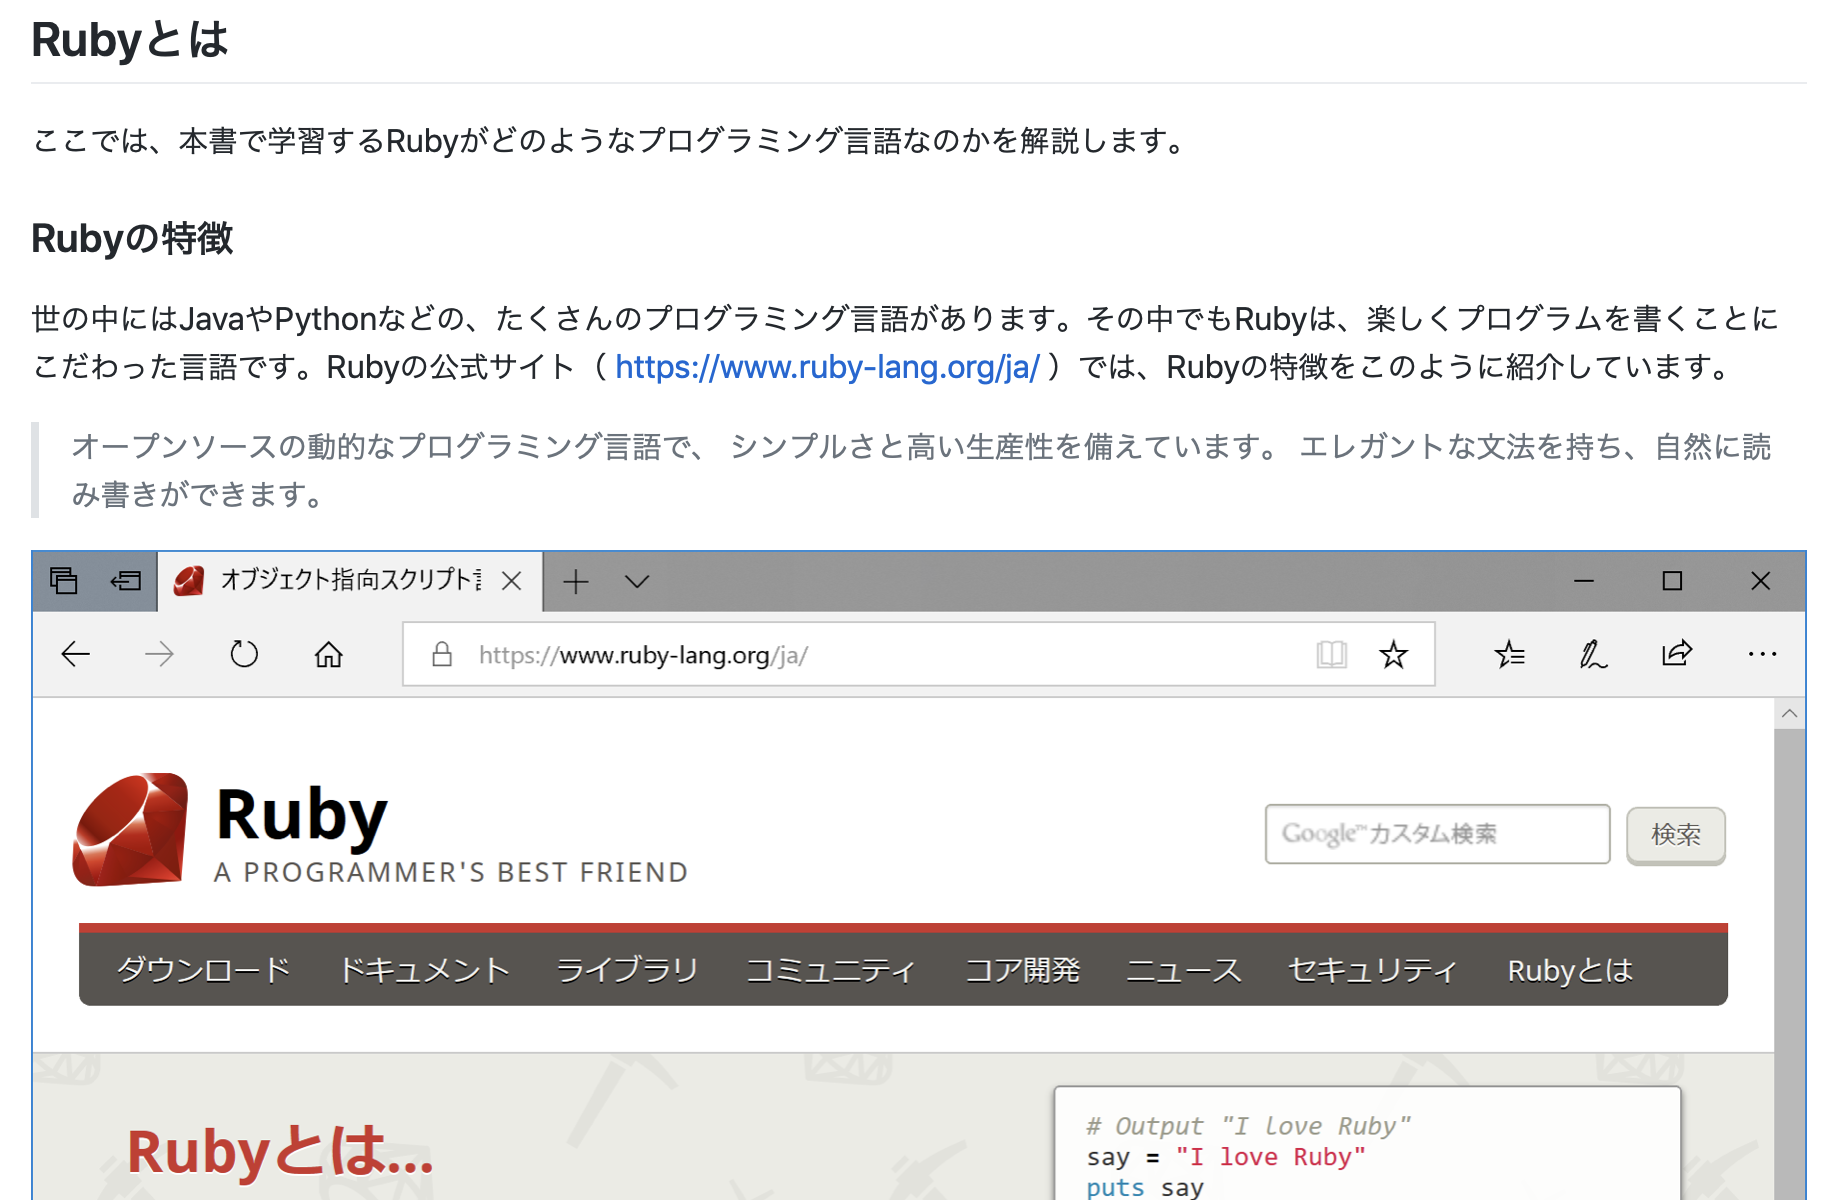Open the ドキュメント menu item

[x=425, y=970]
